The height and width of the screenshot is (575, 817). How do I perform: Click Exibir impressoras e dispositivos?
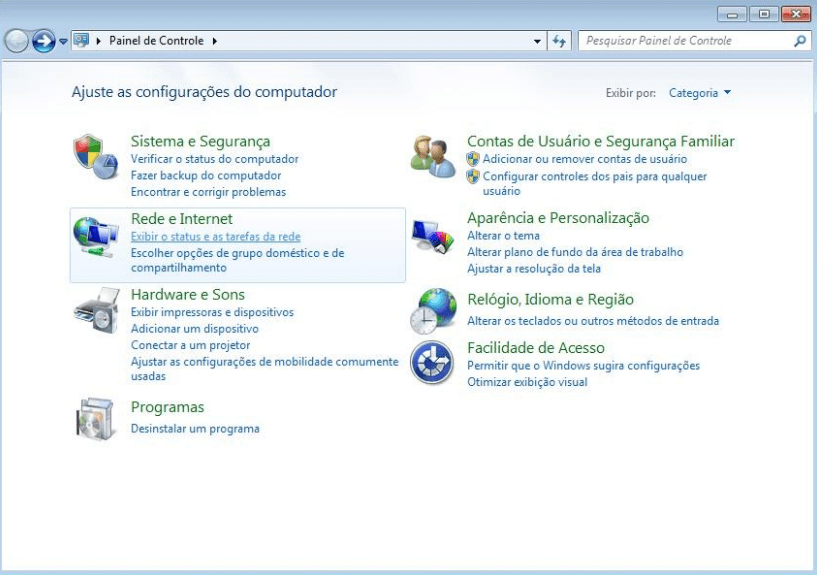[x=212, y=312]
